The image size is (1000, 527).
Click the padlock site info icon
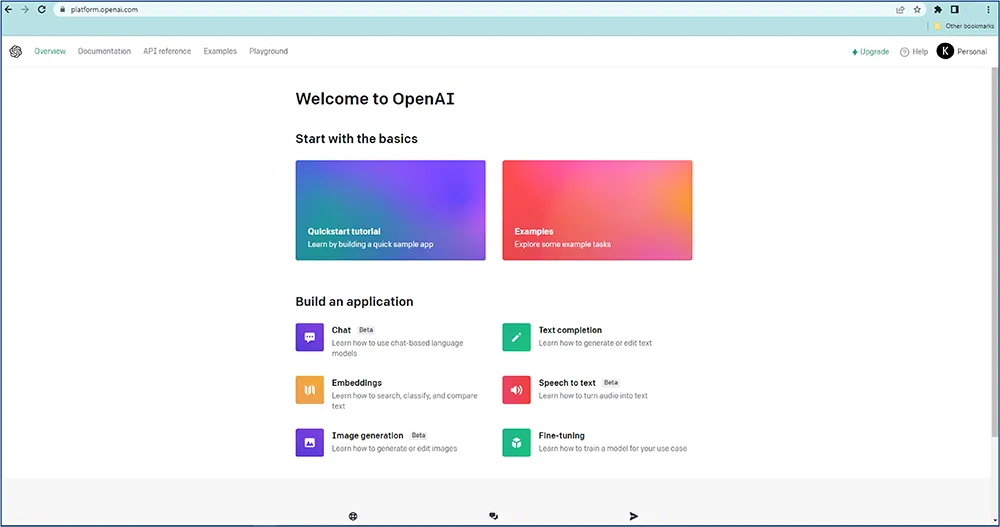point(62,10)
